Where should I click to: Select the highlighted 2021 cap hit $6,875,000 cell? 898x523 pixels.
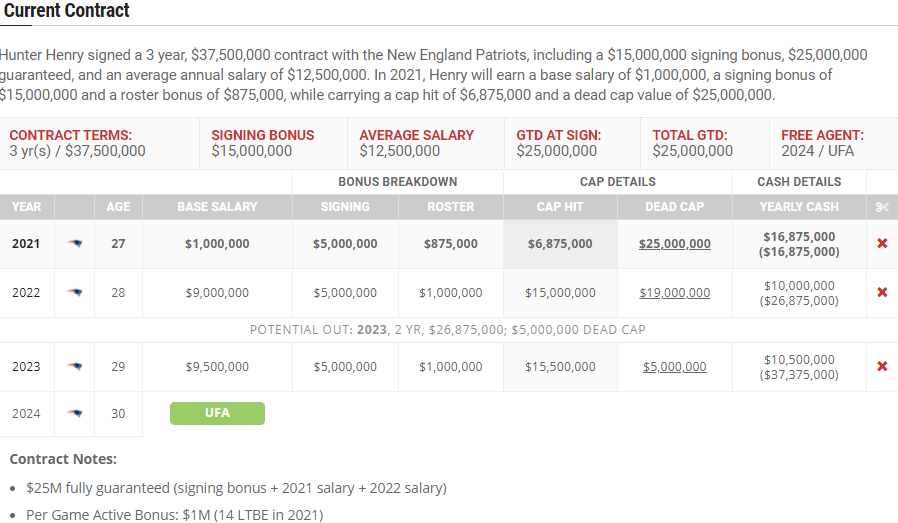(x=560, y=244)
